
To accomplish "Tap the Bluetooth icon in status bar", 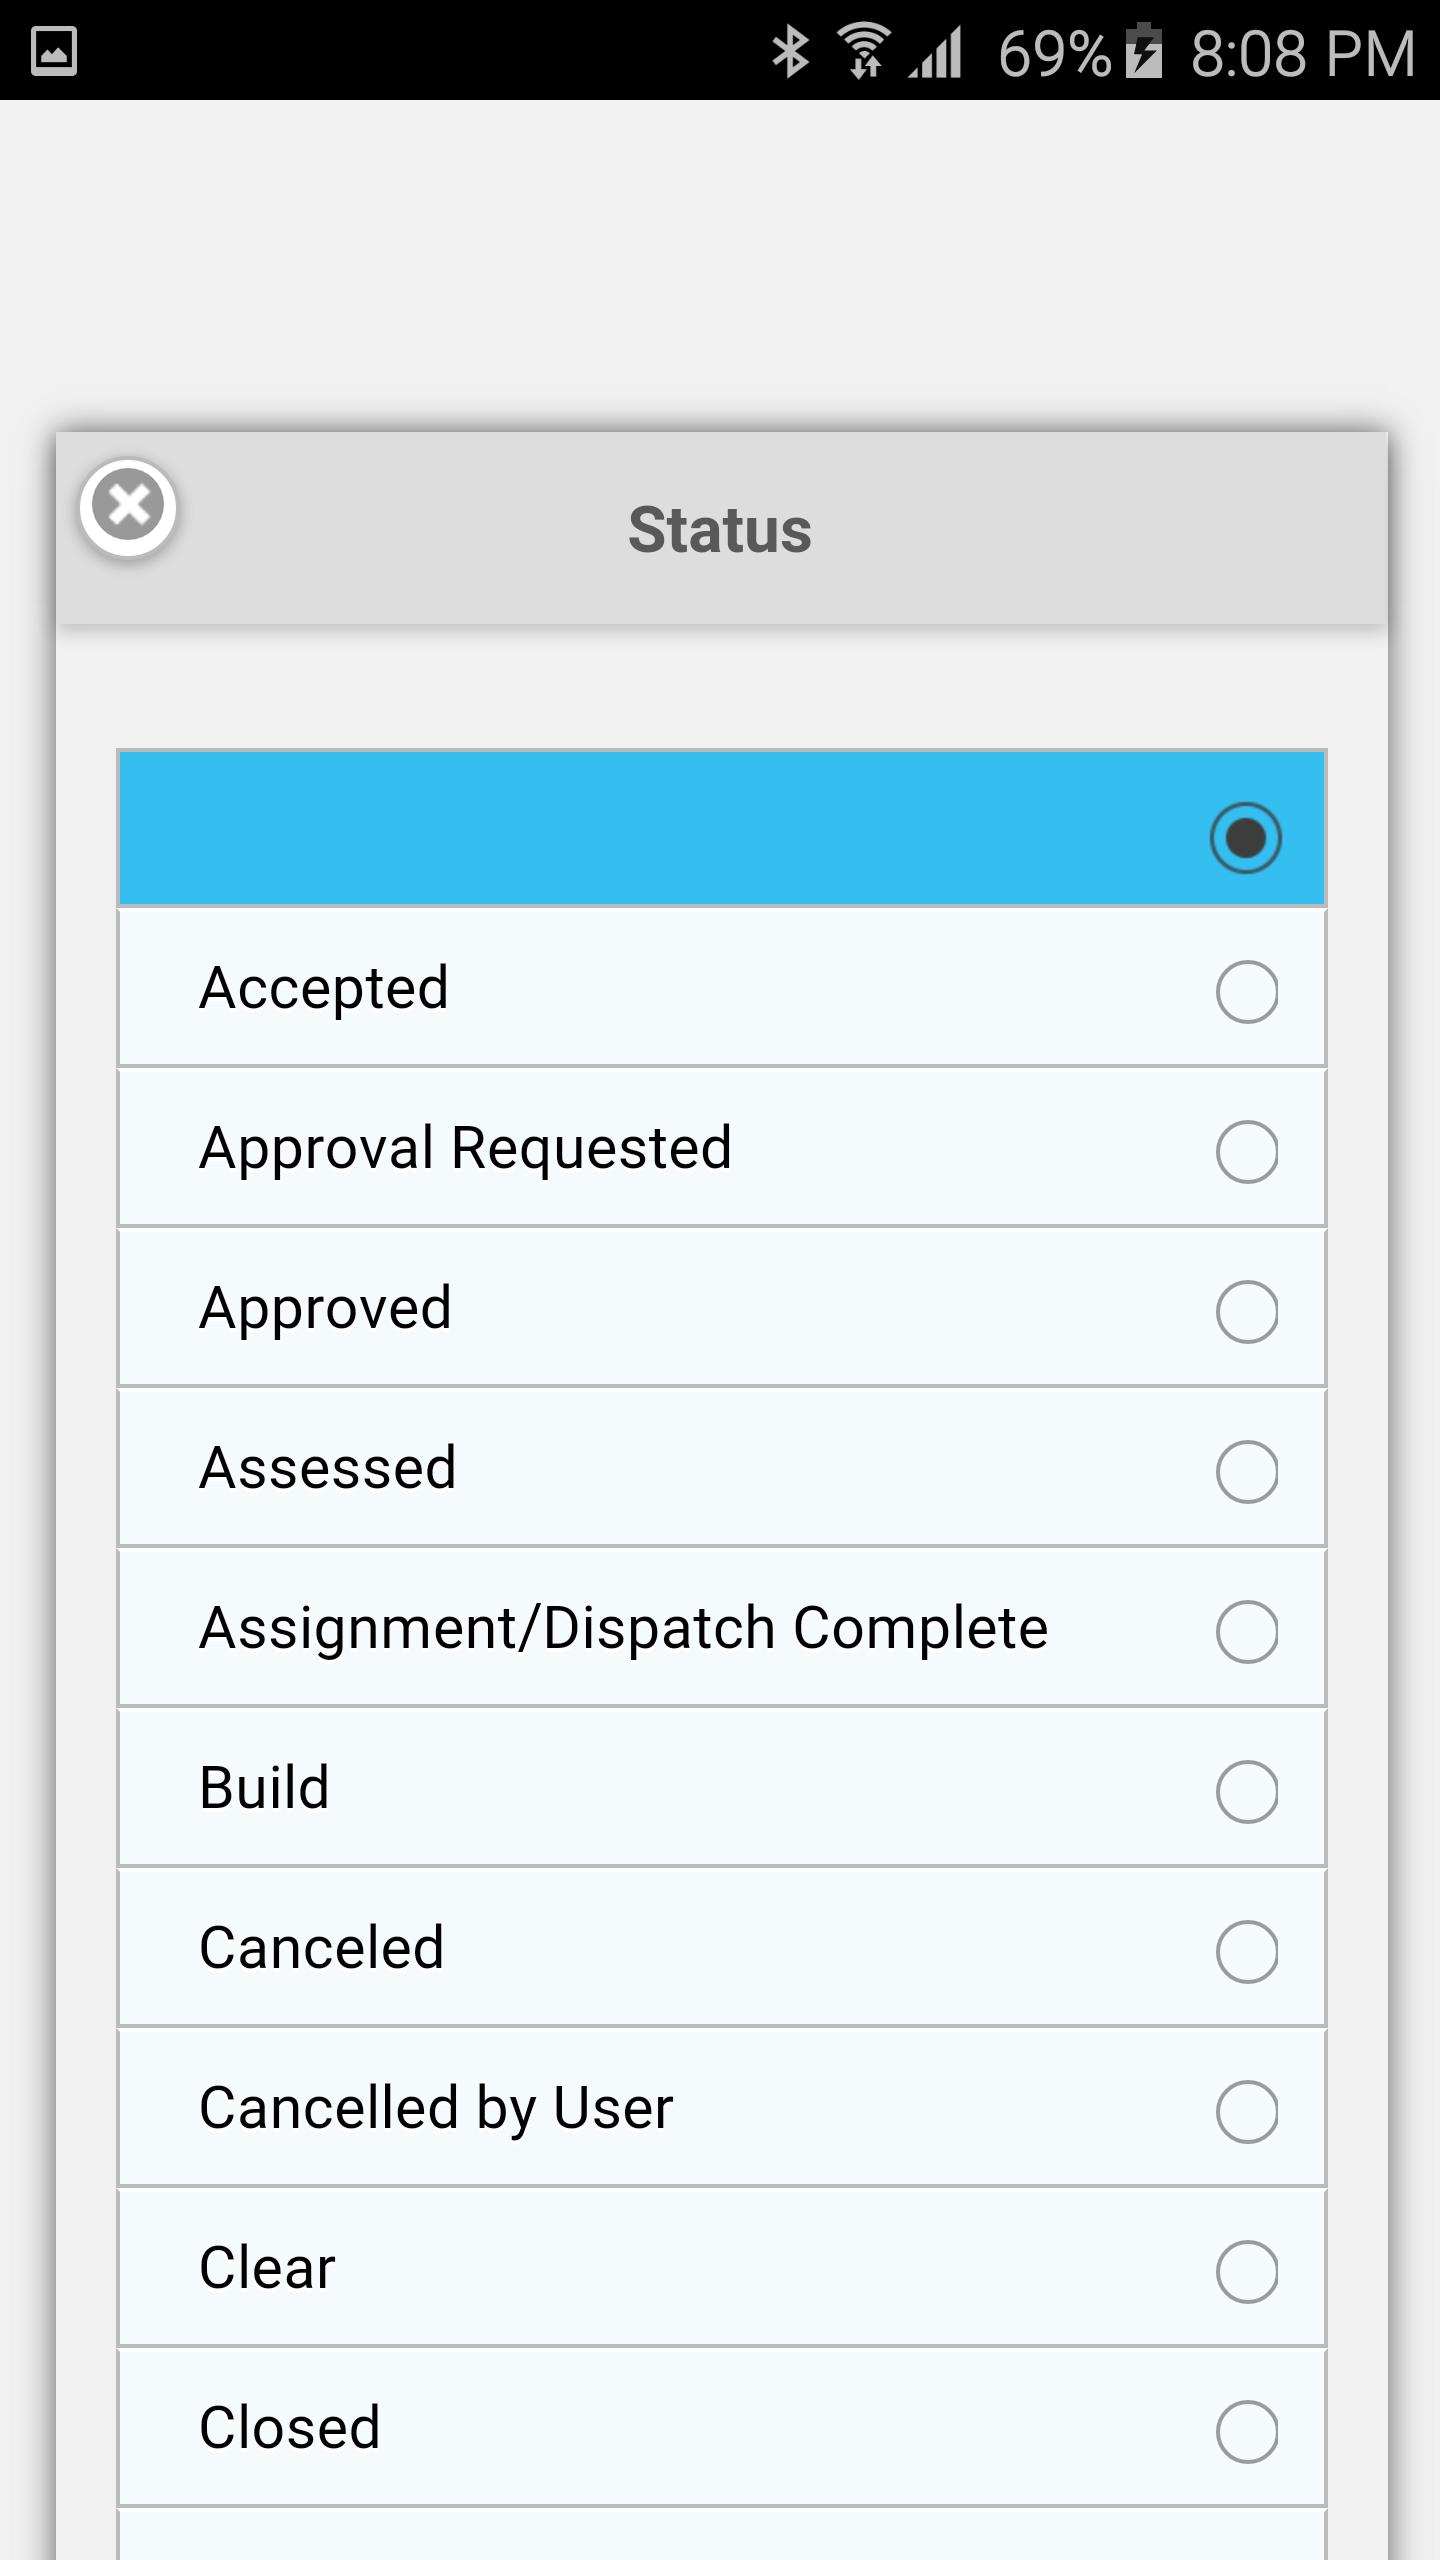I will coord(790,52).
